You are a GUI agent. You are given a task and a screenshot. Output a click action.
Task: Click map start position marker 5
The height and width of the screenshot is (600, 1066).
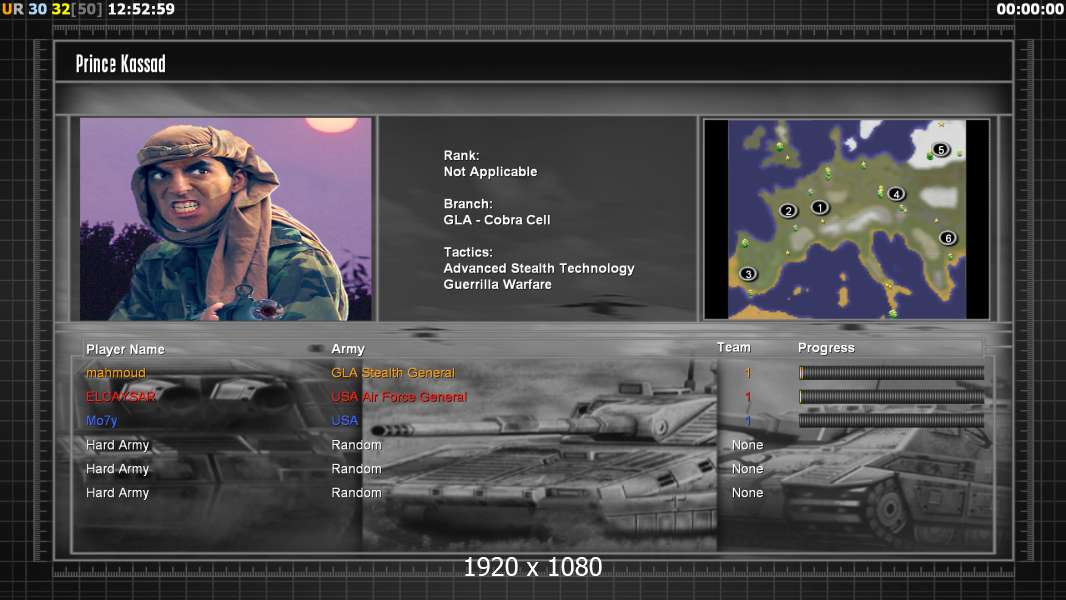940,149
